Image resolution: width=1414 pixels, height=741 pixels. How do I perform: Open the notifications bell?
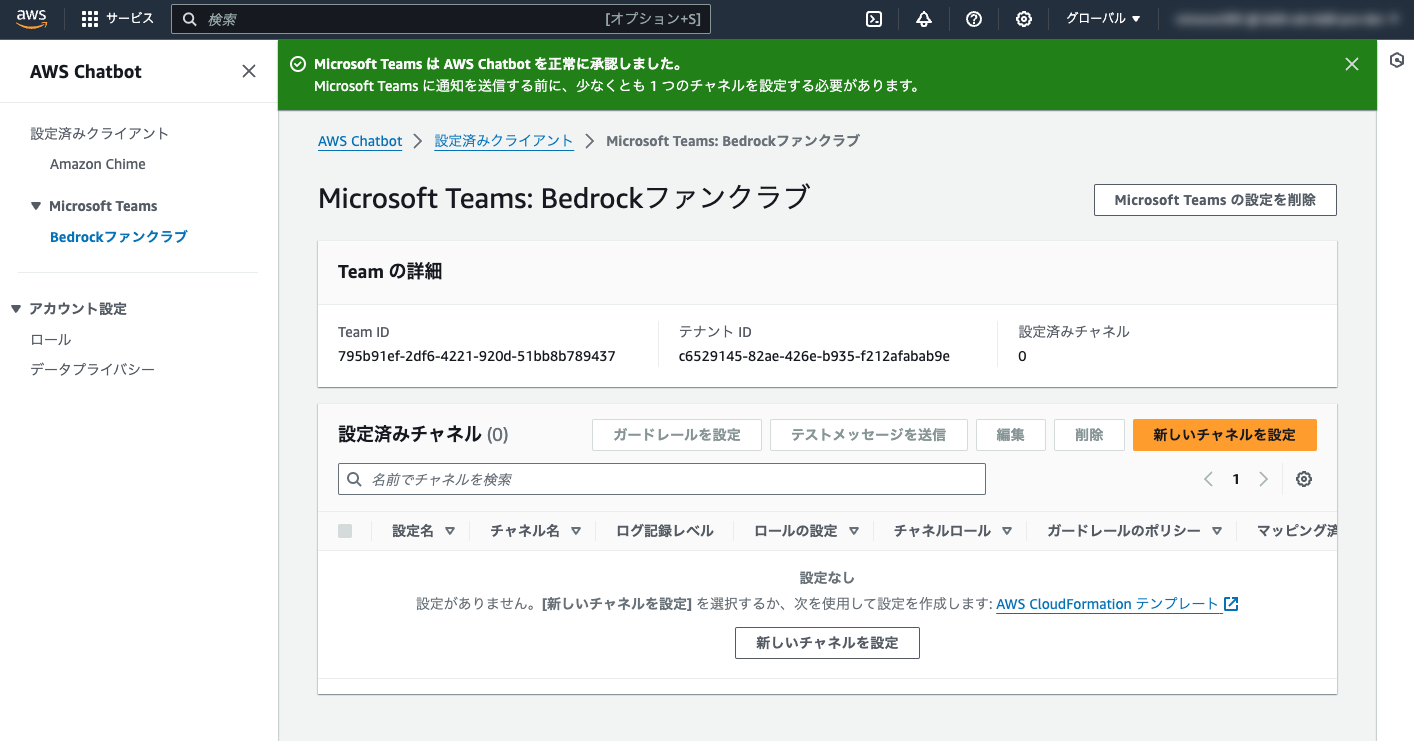[x=923, y=19]
